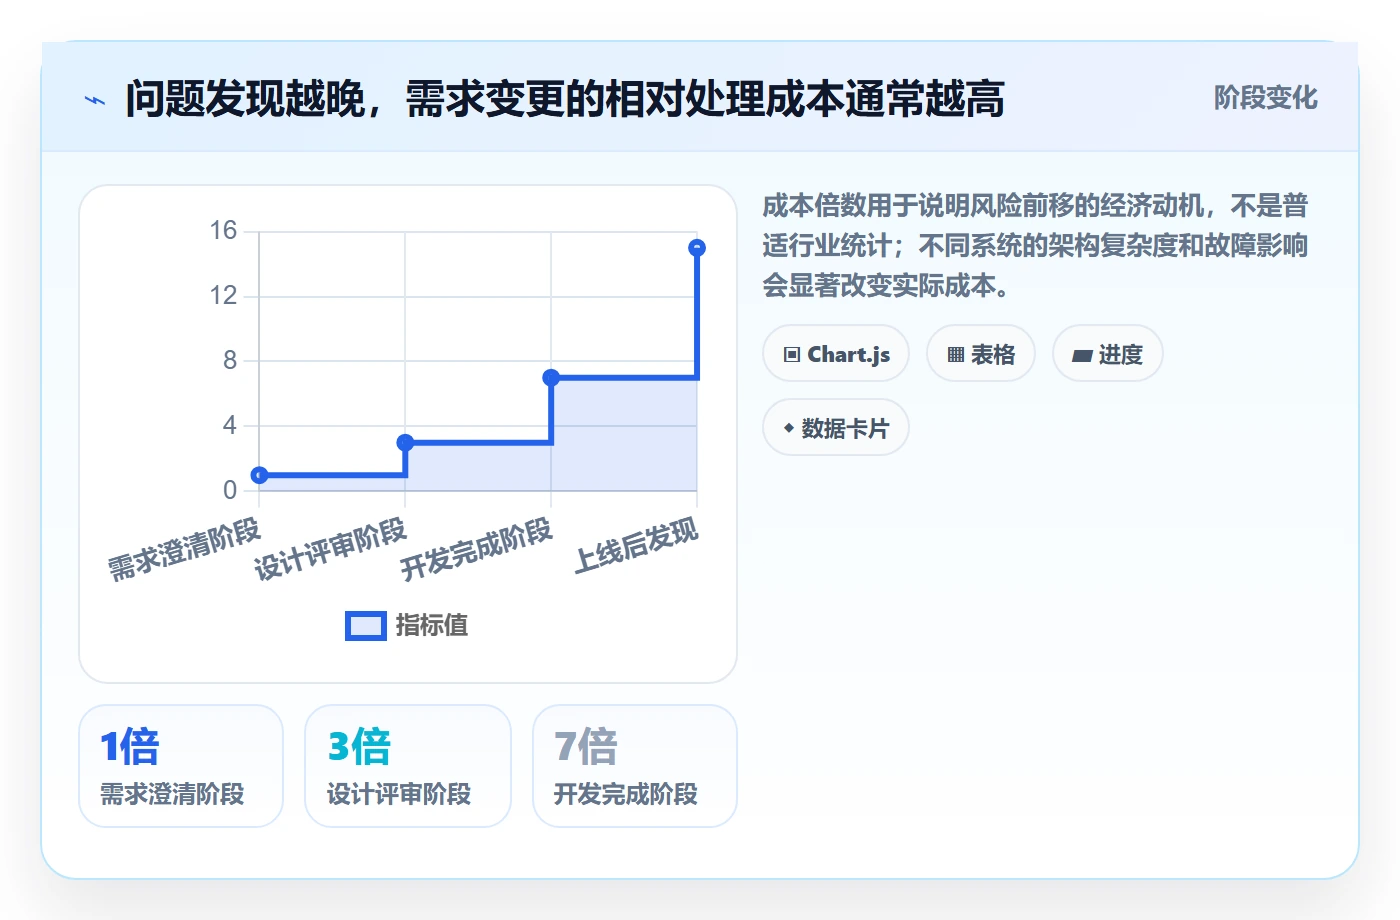Viewport: 1400px width, 920px height.
Task: Click the x-axis label 设计评审阶段
Action: (330, 550)
